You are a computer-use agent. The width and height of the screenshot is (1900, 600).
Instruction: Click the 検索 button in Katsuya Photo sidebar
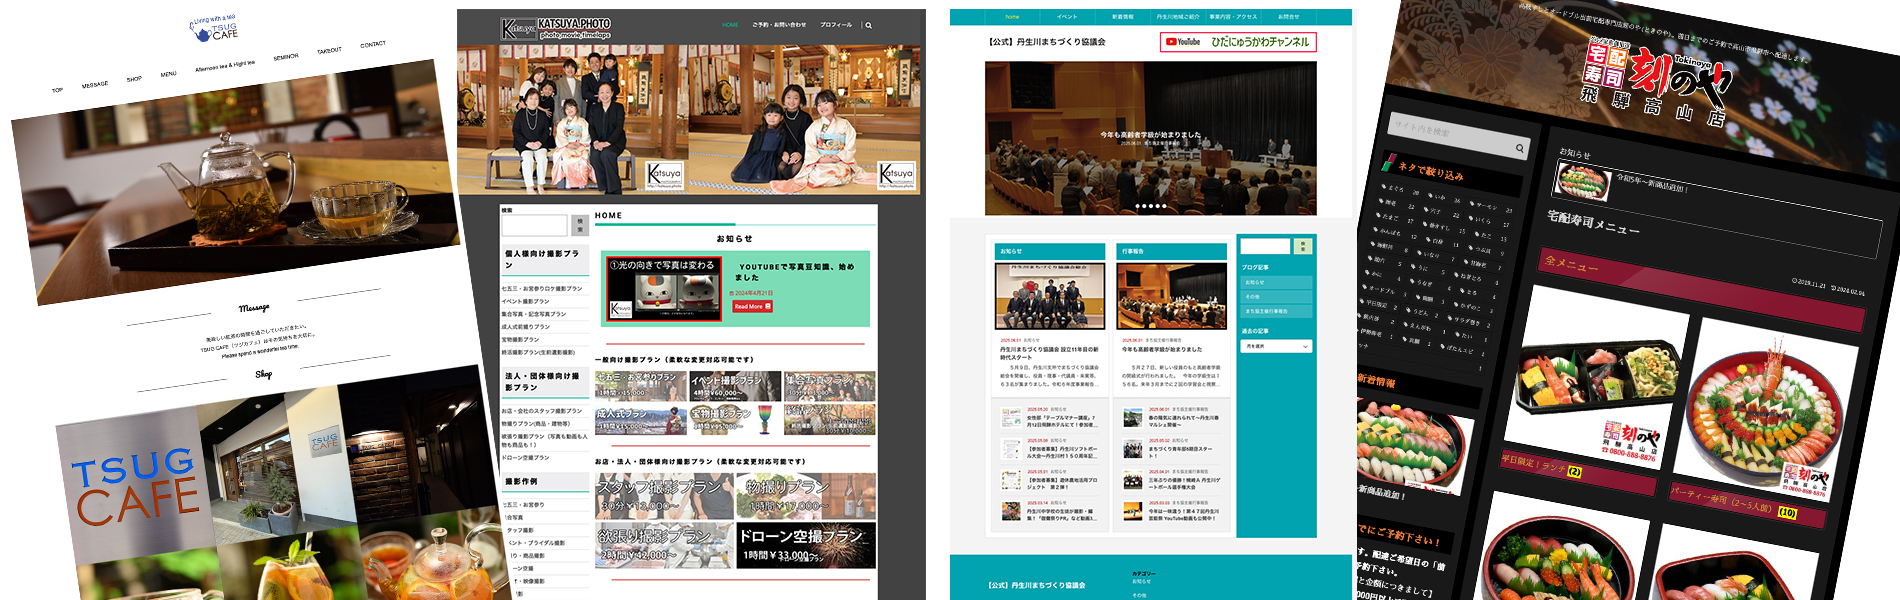click(580, 226)
